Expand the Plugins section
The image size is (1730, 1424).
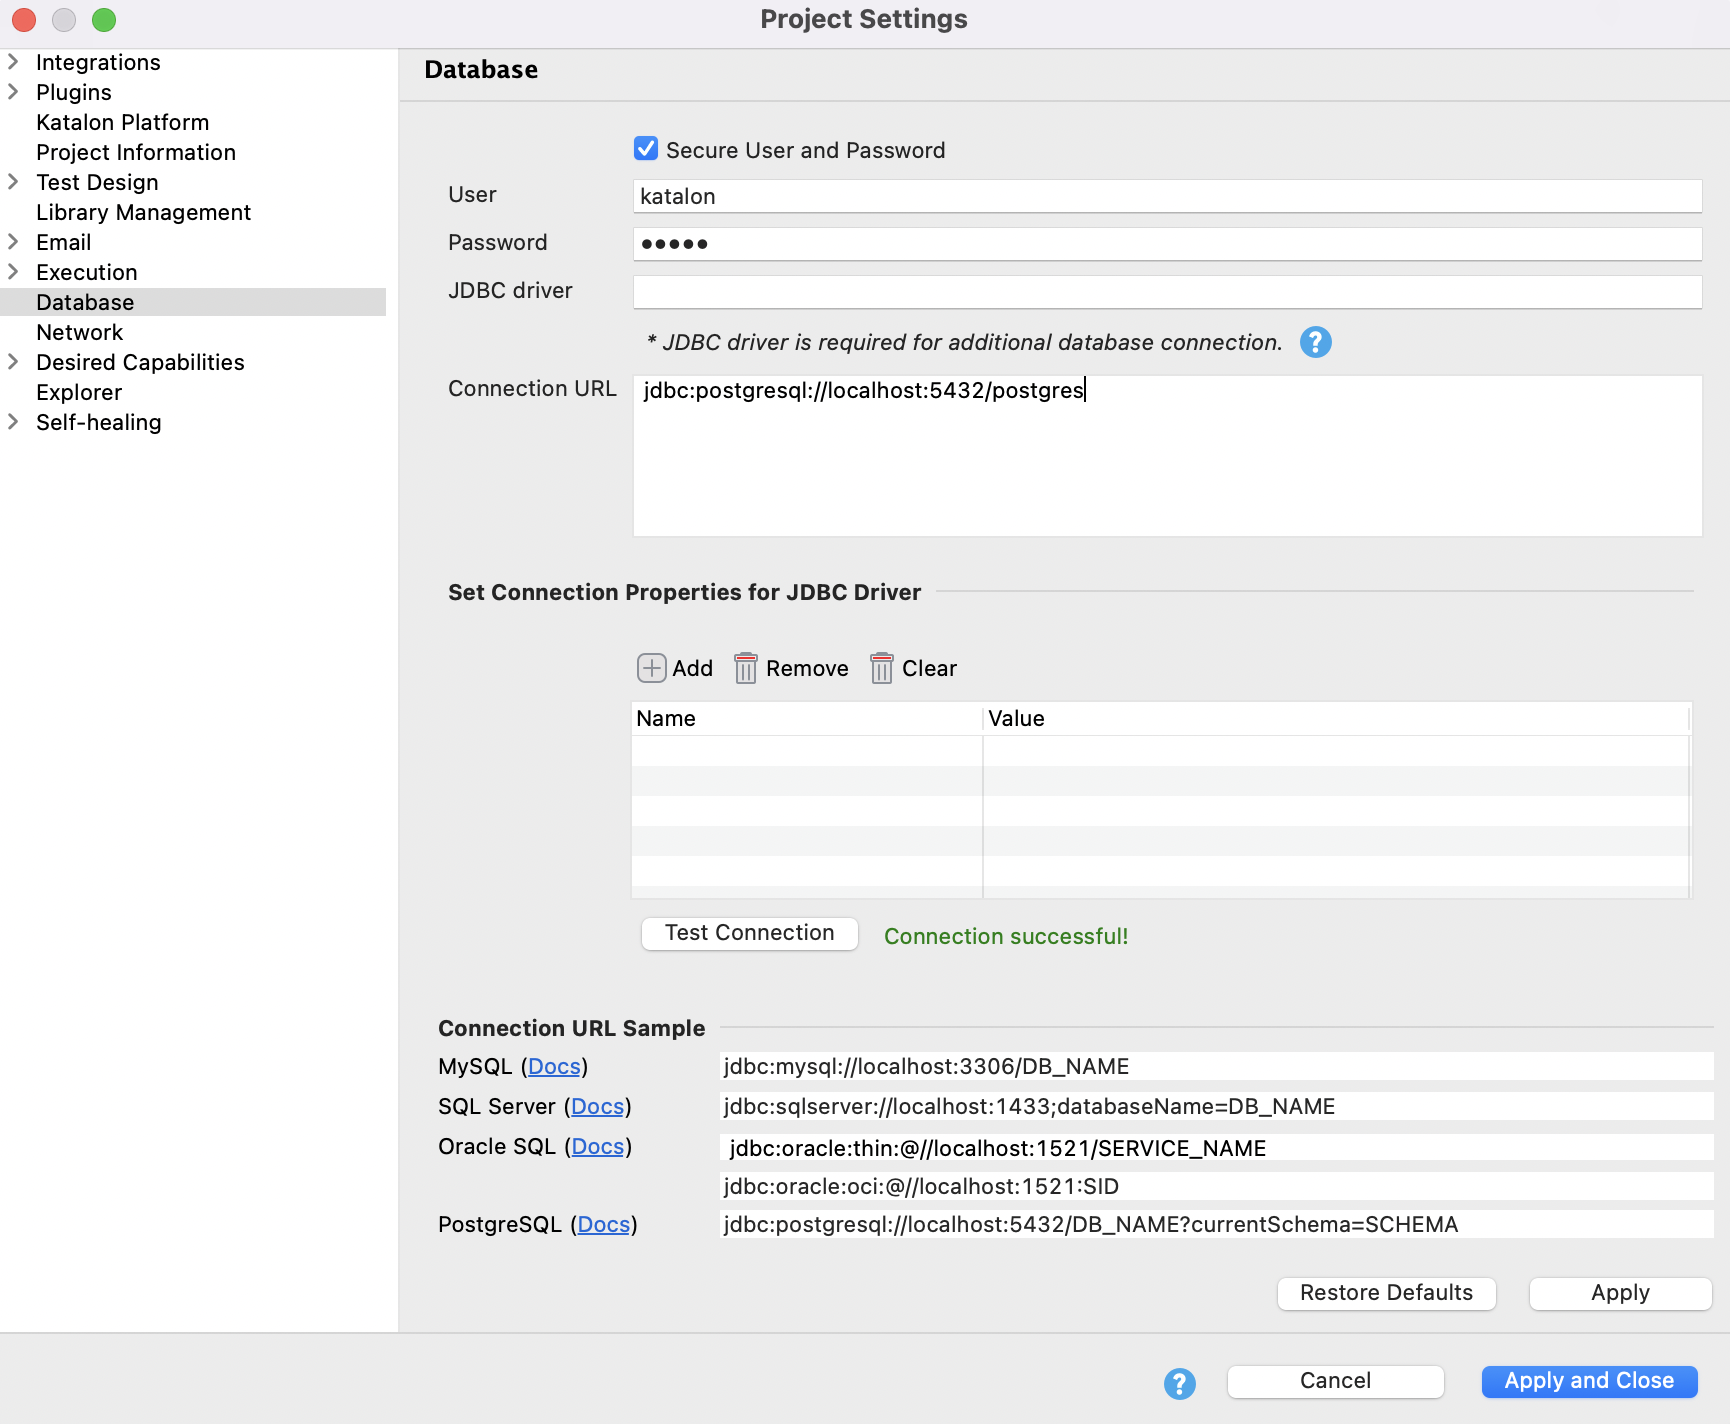(x=14, y=91)
